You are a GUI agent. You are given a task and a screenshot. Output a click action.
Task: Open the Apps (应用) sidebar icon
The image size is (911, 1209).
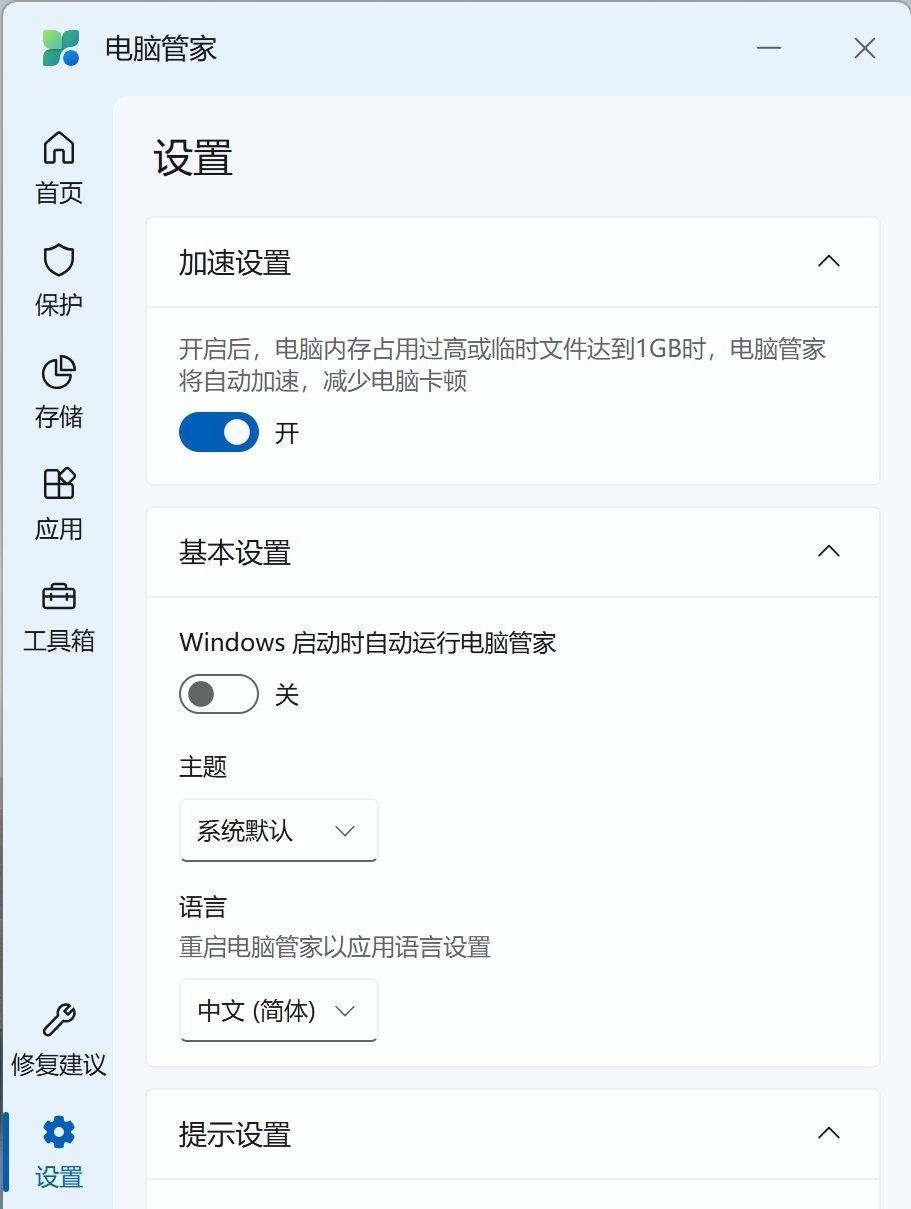[x=58, y=484]
